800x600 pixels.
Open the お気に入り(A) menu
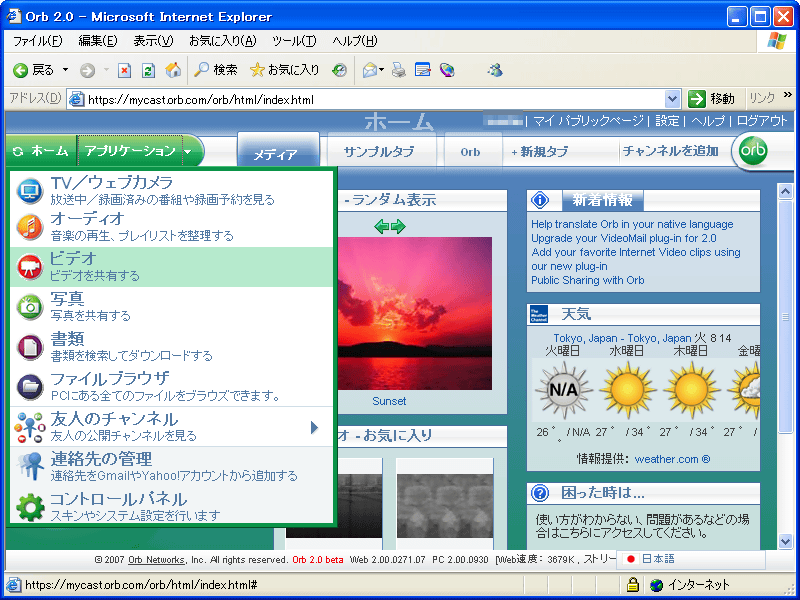point(222,41)
